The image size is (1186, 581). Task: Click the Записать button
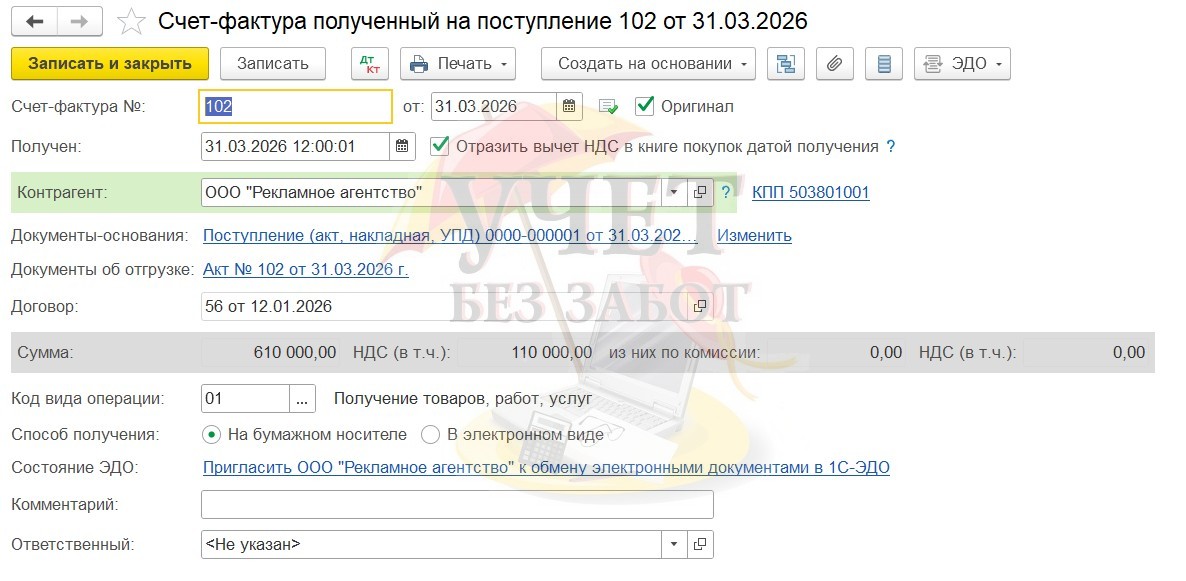click(273, 64)
